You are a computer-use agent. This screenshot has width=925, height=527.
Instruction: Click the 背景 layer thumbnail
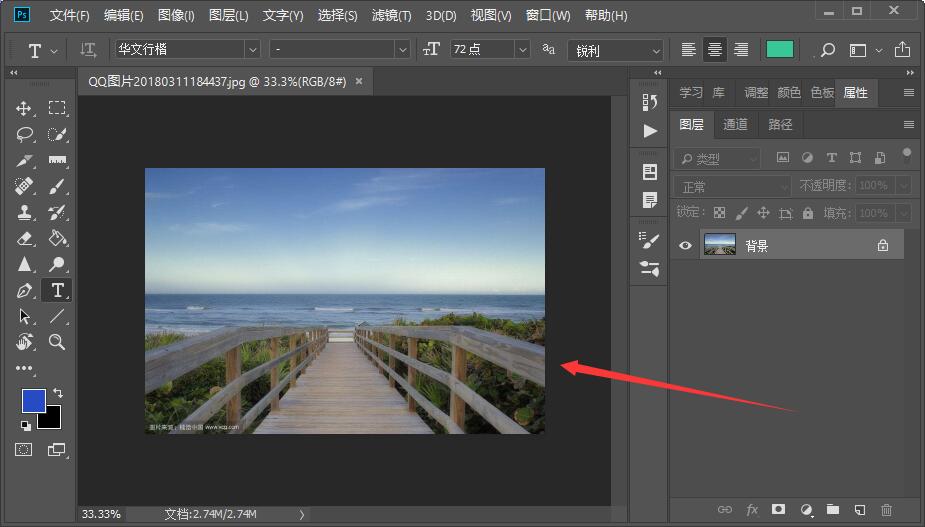pyautogui.click(x=720, y=244)
